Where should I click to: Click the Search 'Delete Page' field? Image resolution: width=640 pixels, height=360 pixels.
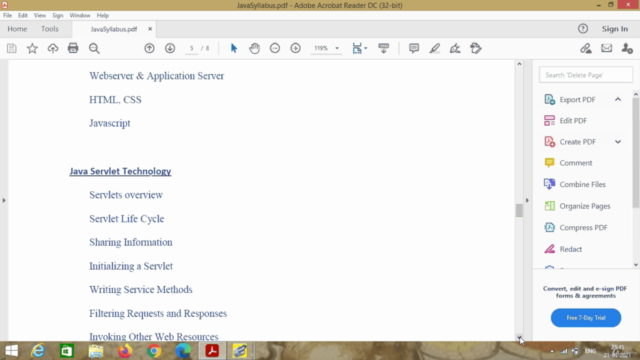pos(586,75)
